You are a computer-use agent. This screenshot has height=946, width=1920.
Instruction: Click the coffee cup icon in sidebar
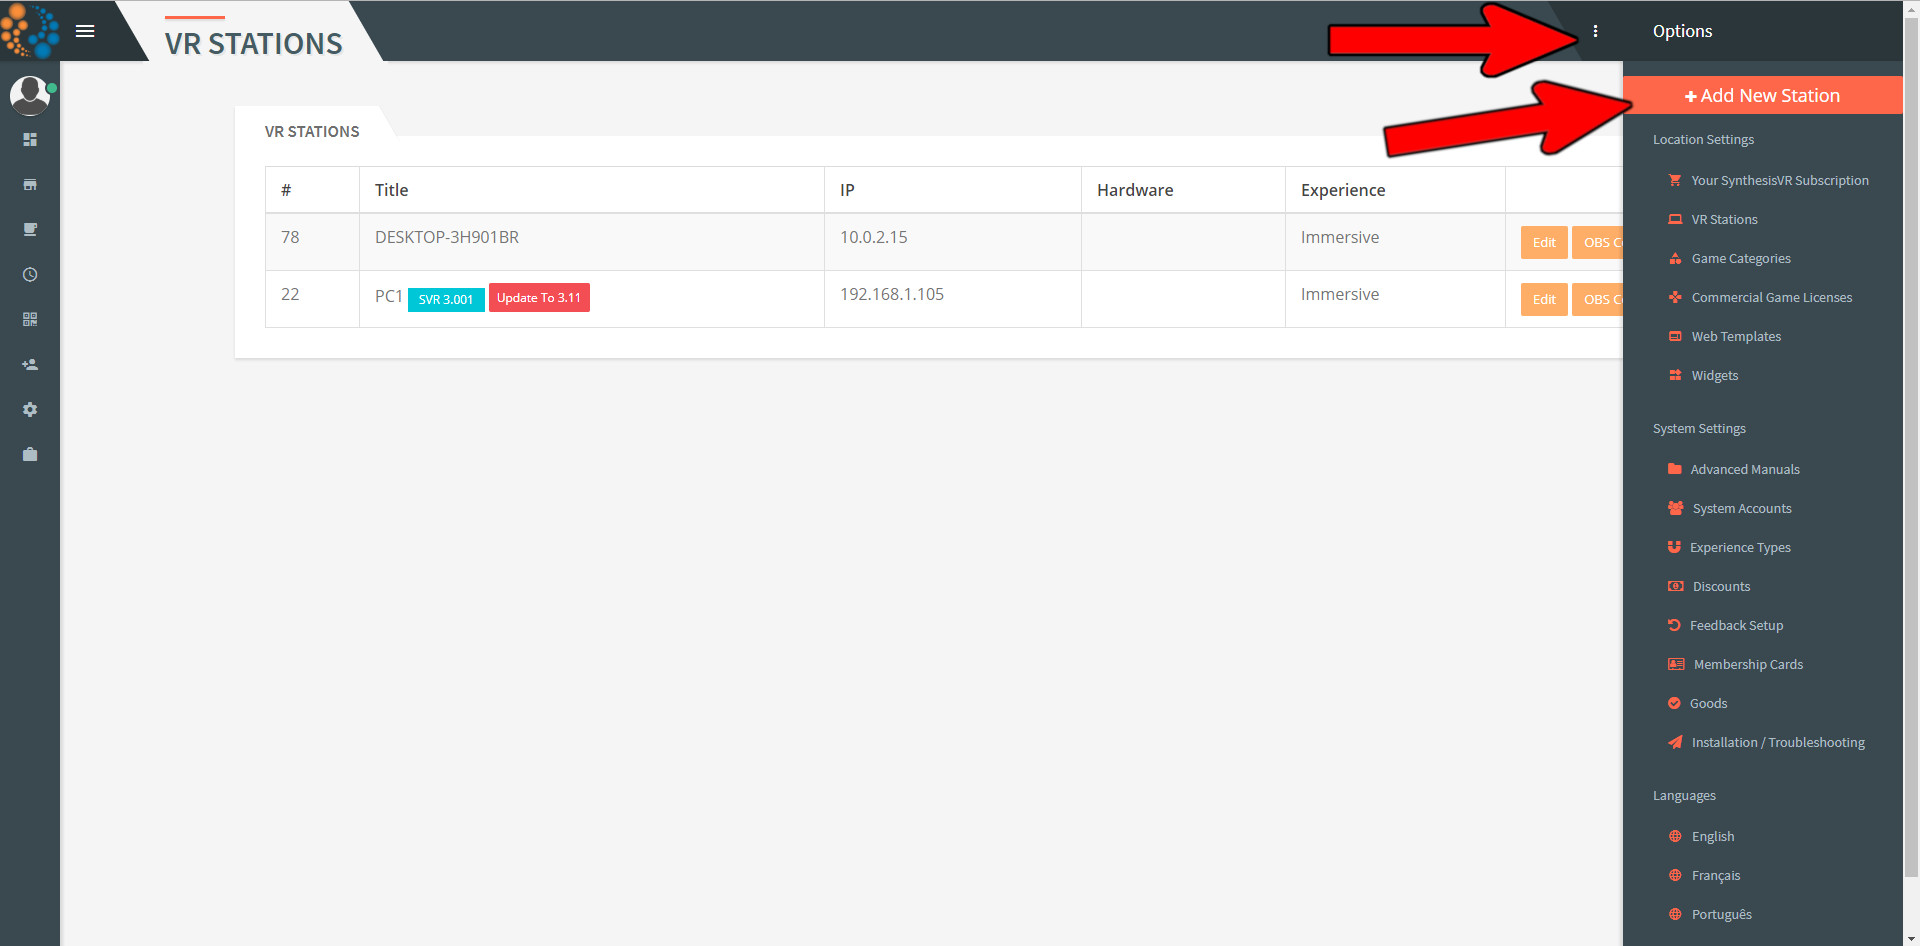click(x=30, y=230)
